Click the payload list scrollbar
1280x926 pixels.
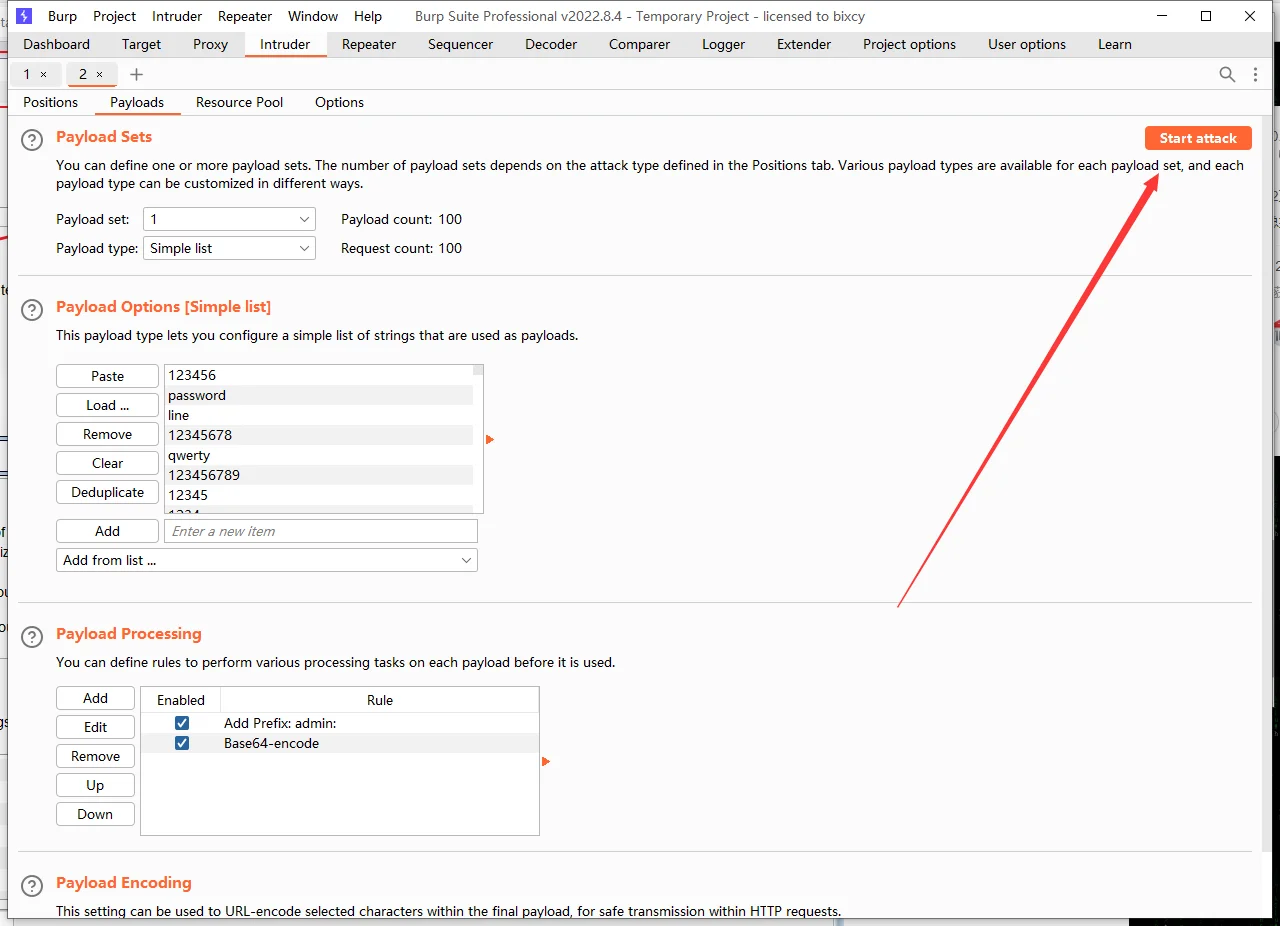click(478, 440)
